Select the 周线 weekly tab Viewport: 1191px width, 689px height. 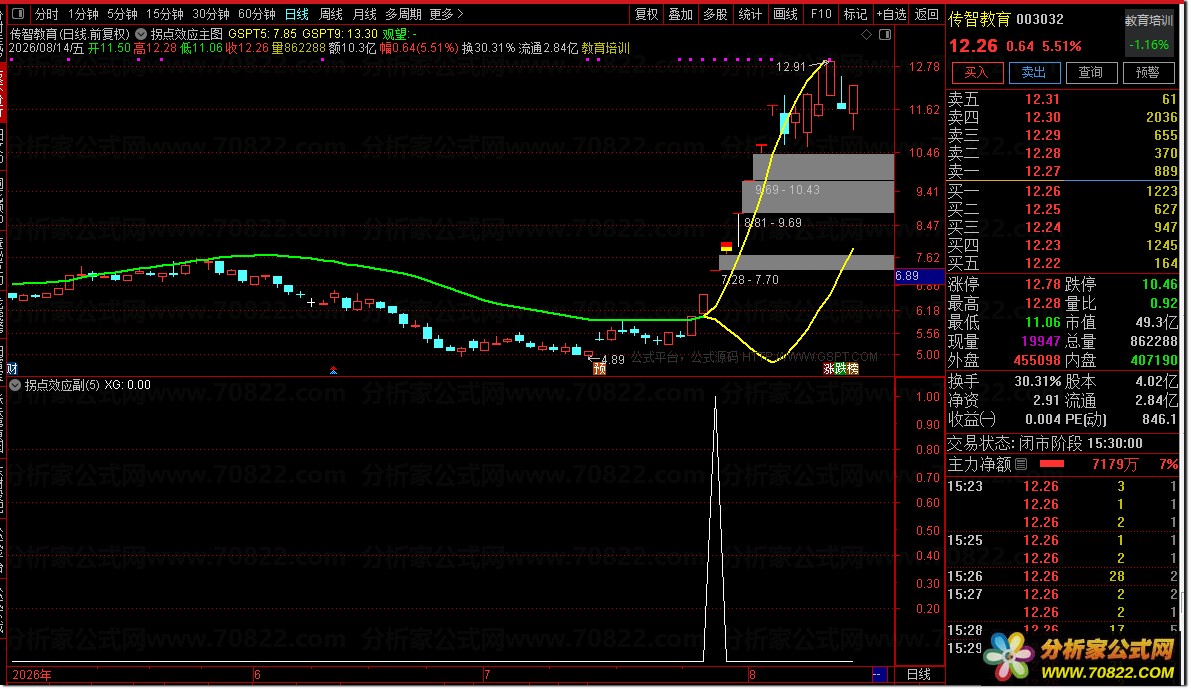tap(330, 14)
